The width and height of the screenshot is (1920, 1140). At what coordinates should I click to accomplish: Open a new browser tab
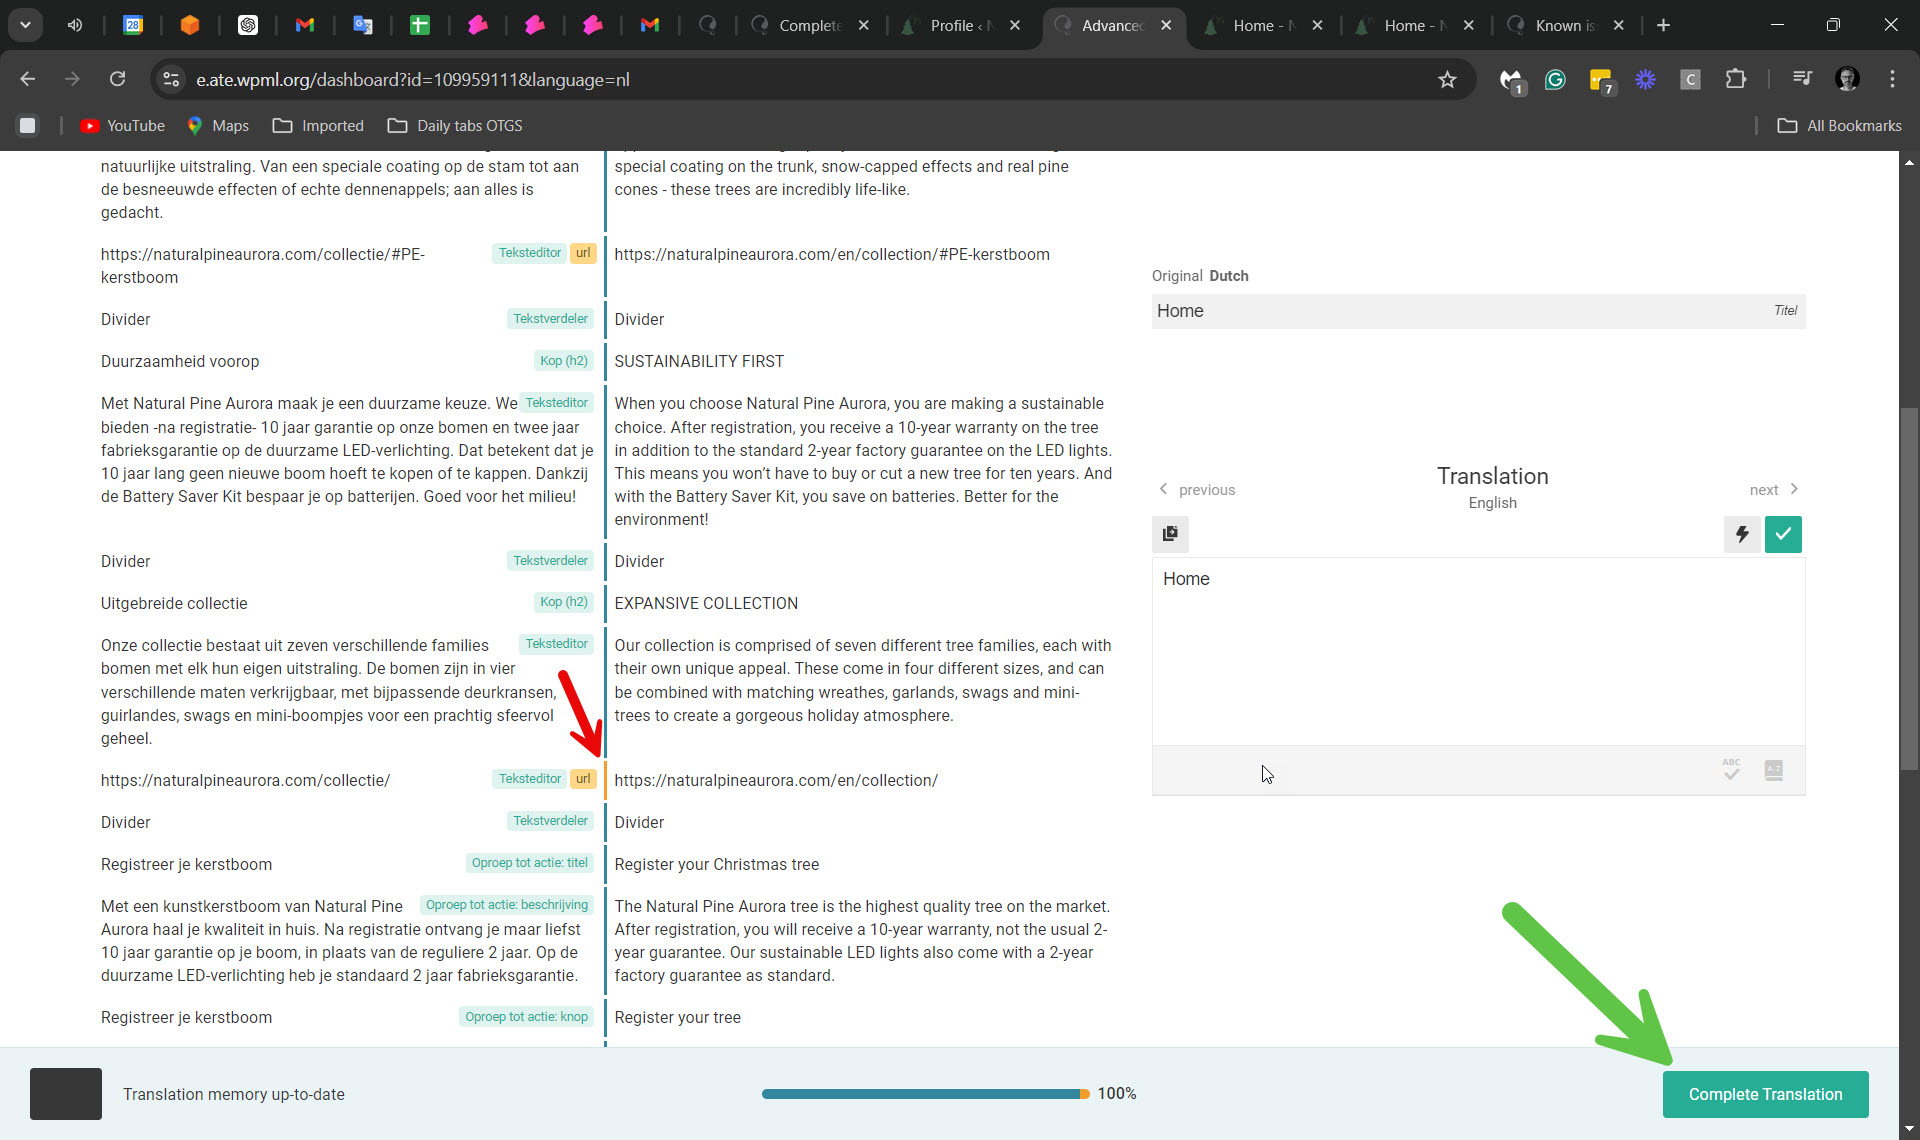pos(1663,25)
